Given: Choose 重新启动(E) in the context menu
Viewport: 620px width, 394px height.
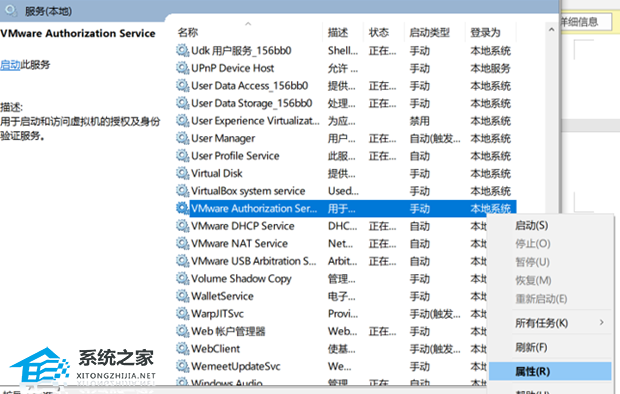Looking at the screenshot, I should pyautogui.click(x=541, y=299).
